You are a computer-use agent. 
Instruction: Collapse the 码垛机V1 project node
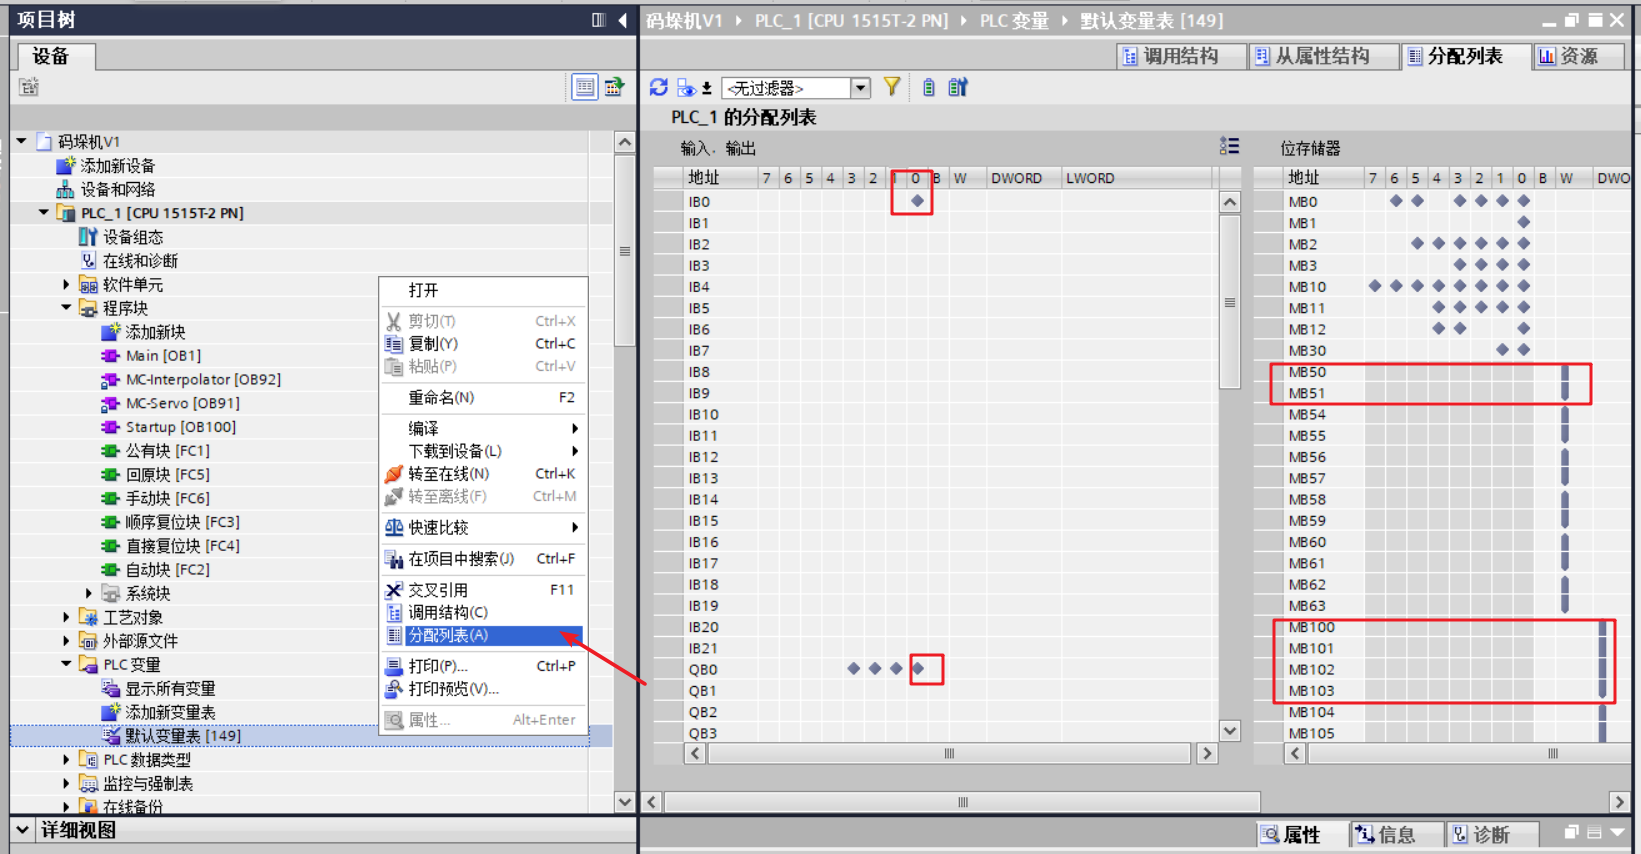[x=22, y=141]
